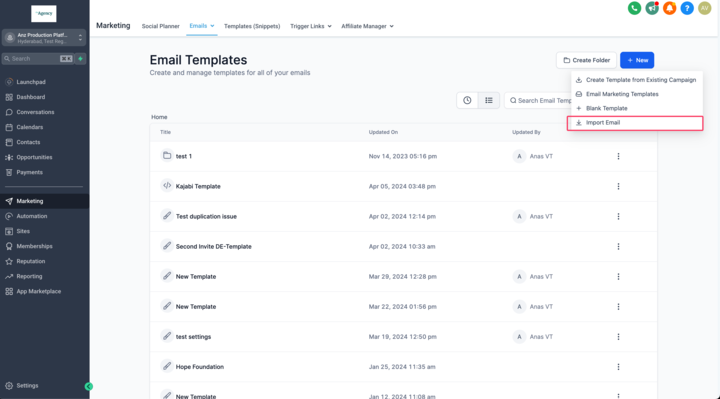Viewport: 720px width, 399px height.
Task: Open three-dot menu for Kajabi Template
Action: [x=618, y=186]
